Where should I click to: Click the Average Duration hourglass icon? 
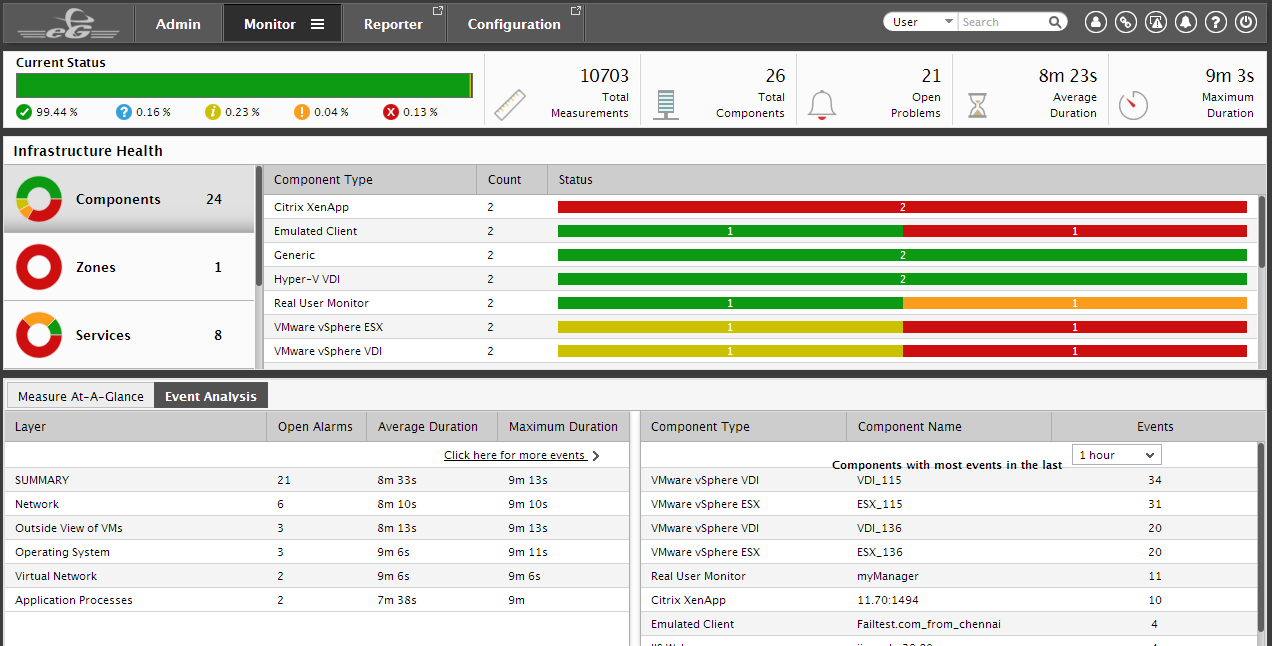tap(977, 105)
